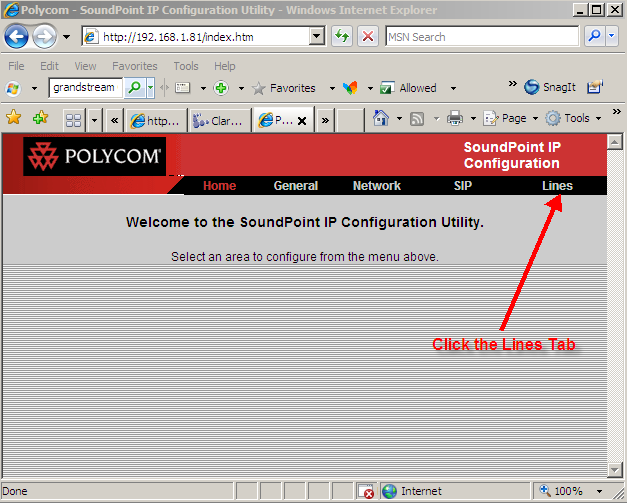Screen dimensions: 627x503
Task: Open the File menu
Action: (16, 66)
